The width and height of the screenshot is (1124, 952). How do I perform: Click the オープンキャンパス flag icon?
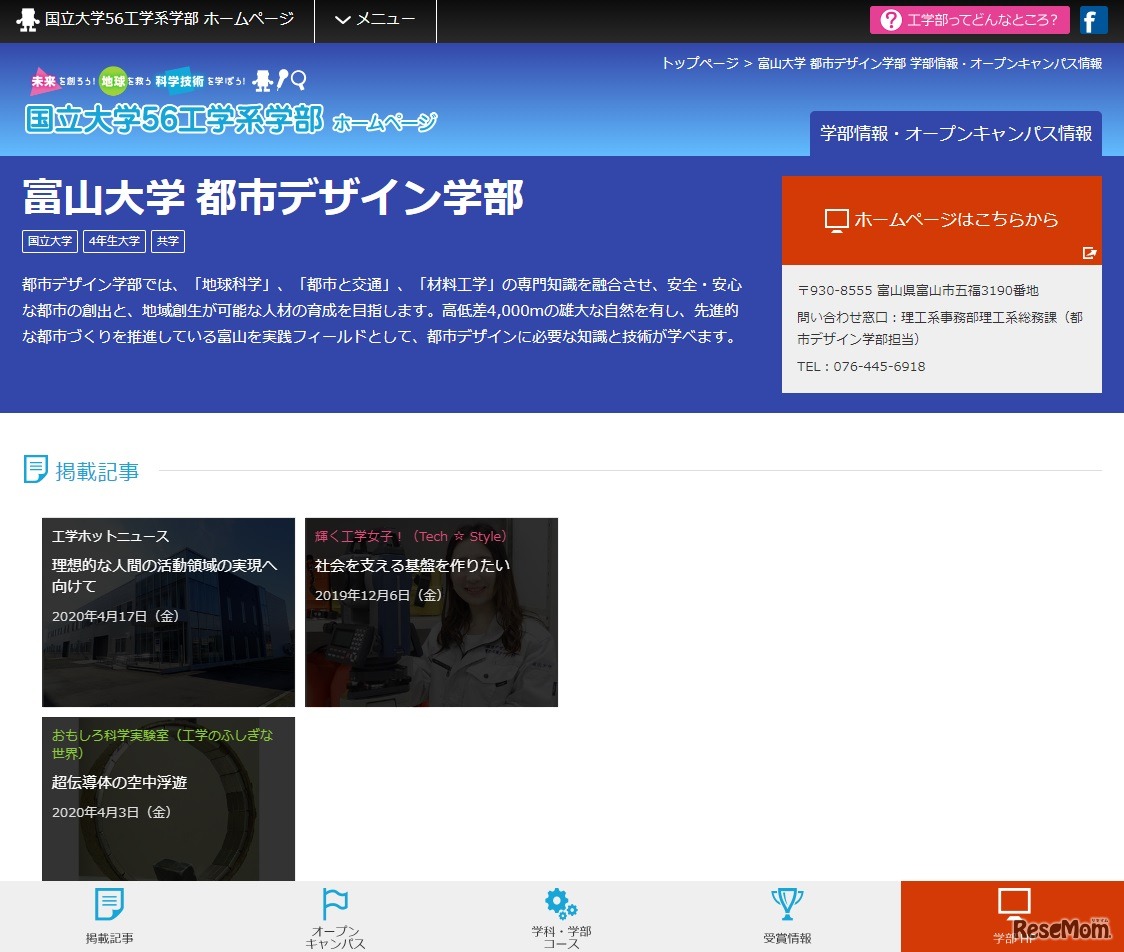pos(335,904)
